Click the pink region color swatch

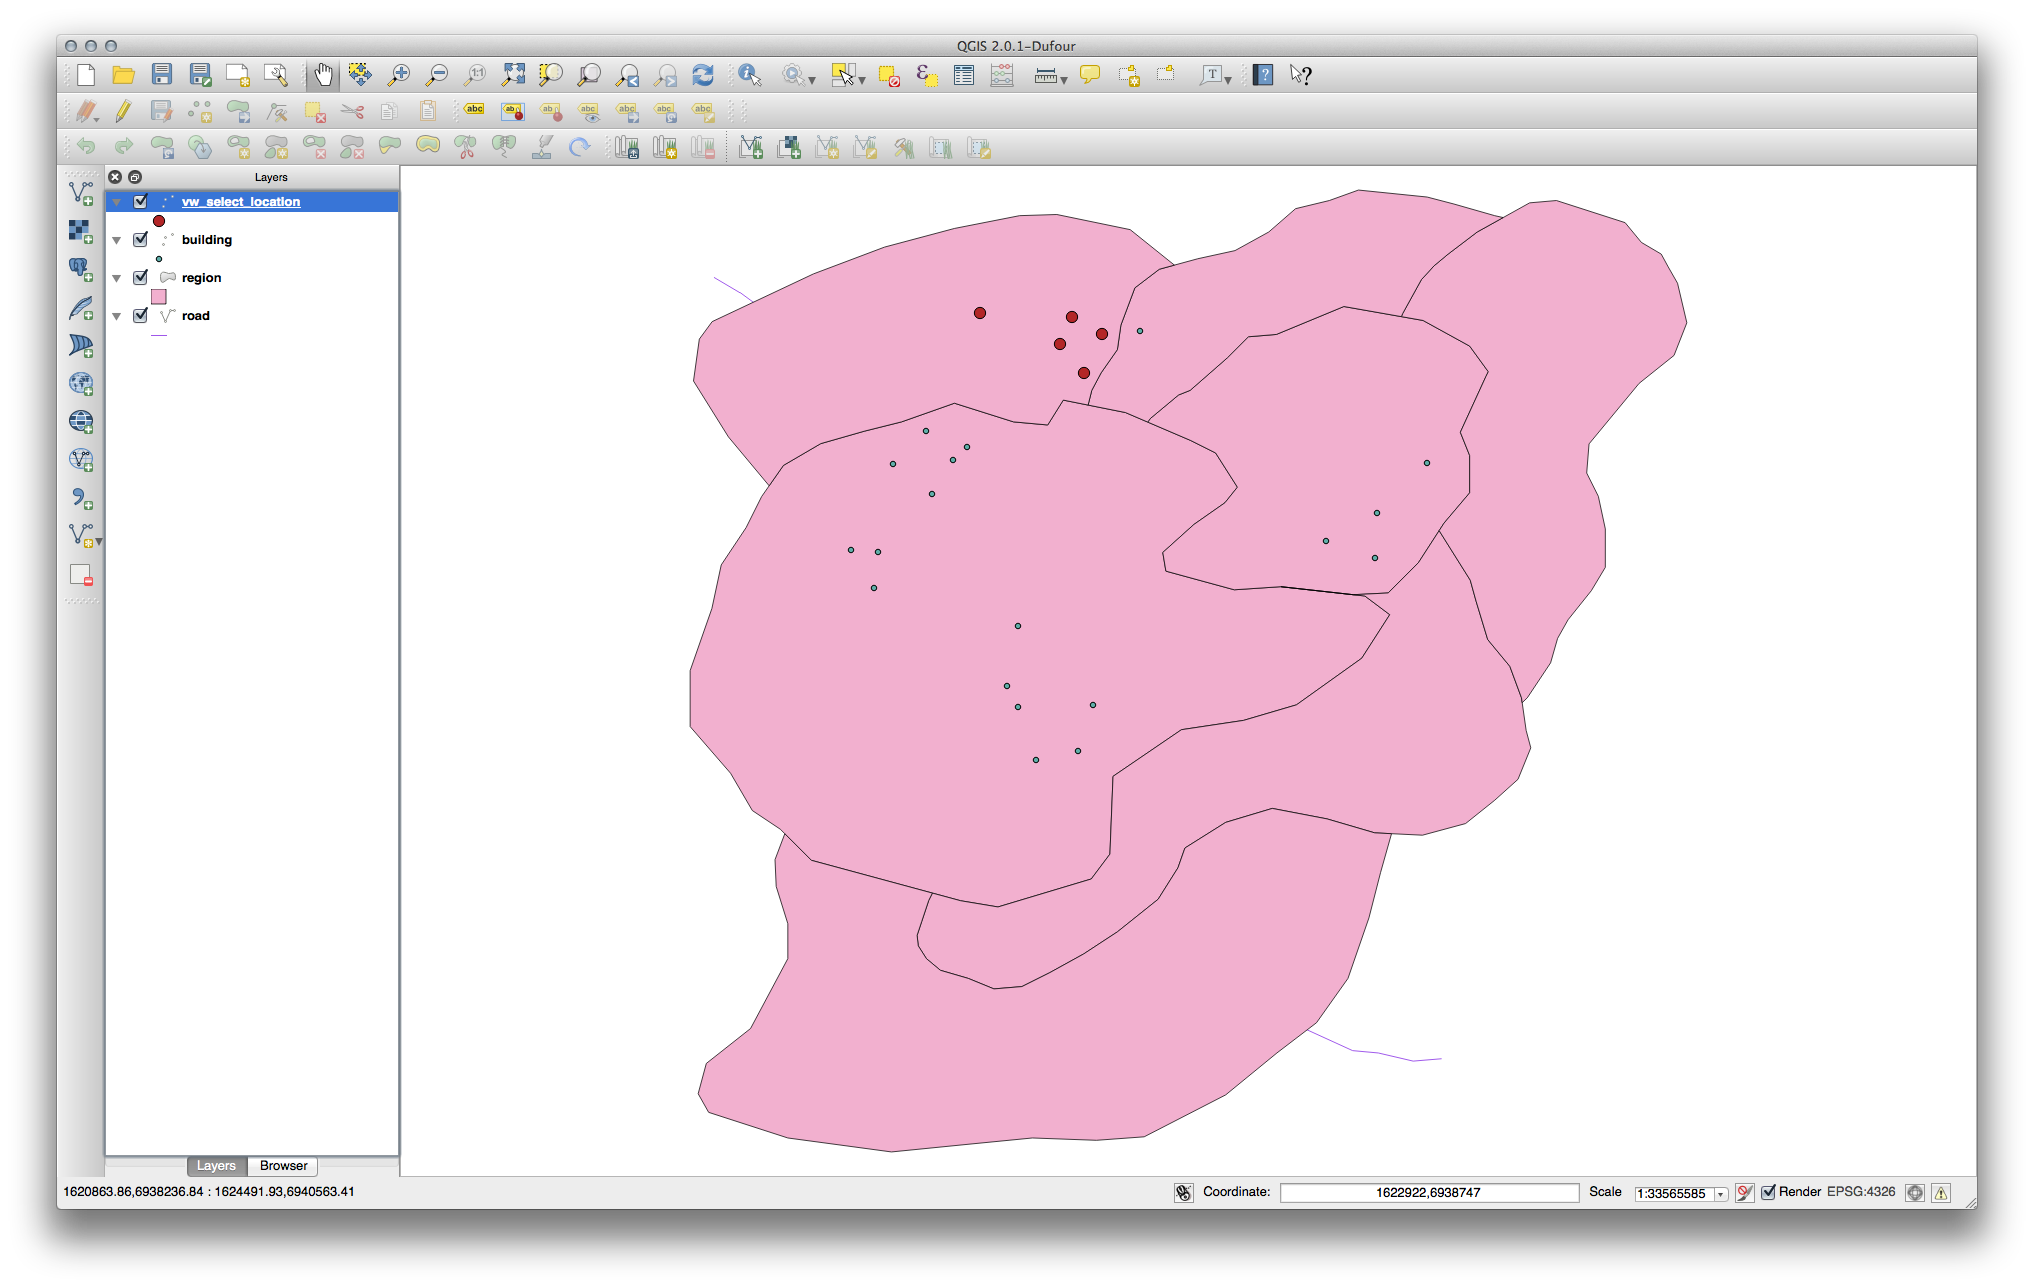pyautogui.click(x=159, y=297)
